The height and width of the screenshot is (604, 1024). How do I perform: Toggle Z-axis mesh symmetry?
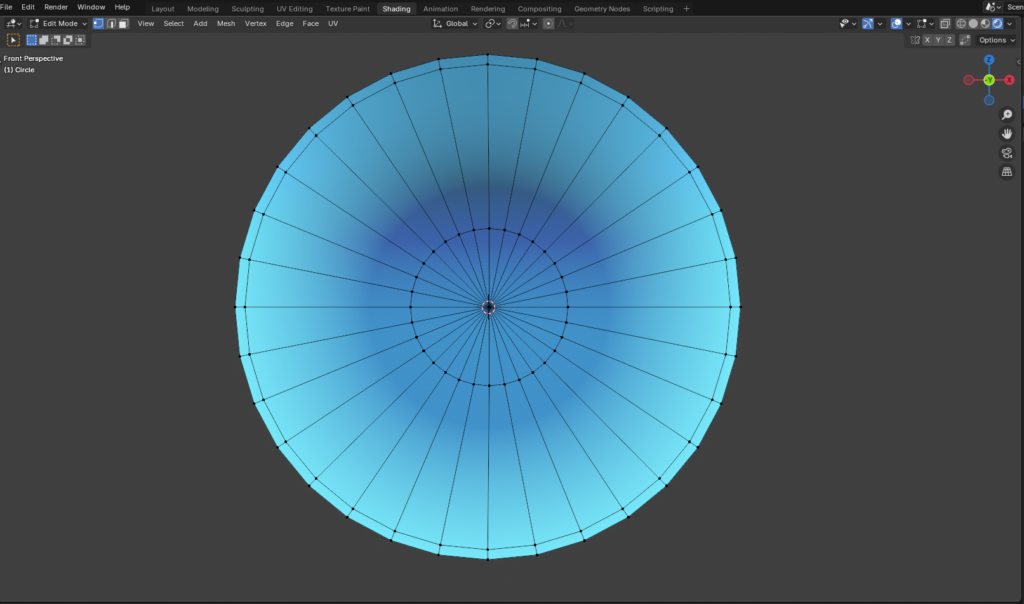pos(950,40)
